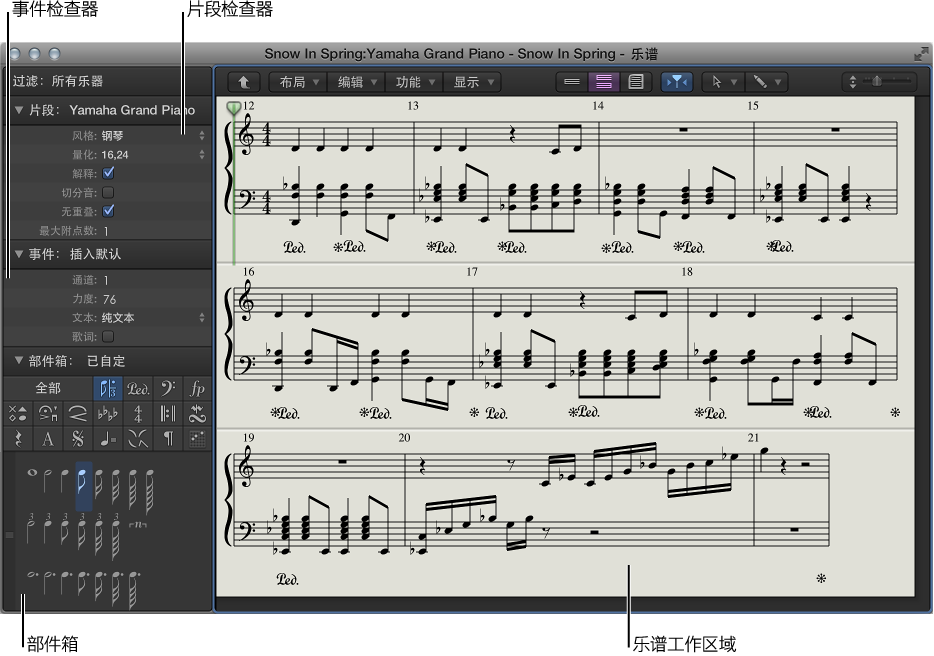Viewport: 934px width, 656px height.
Task: Enter full screen with the window arrows icon
Action: pyautogui.click(x=921, y=54)
